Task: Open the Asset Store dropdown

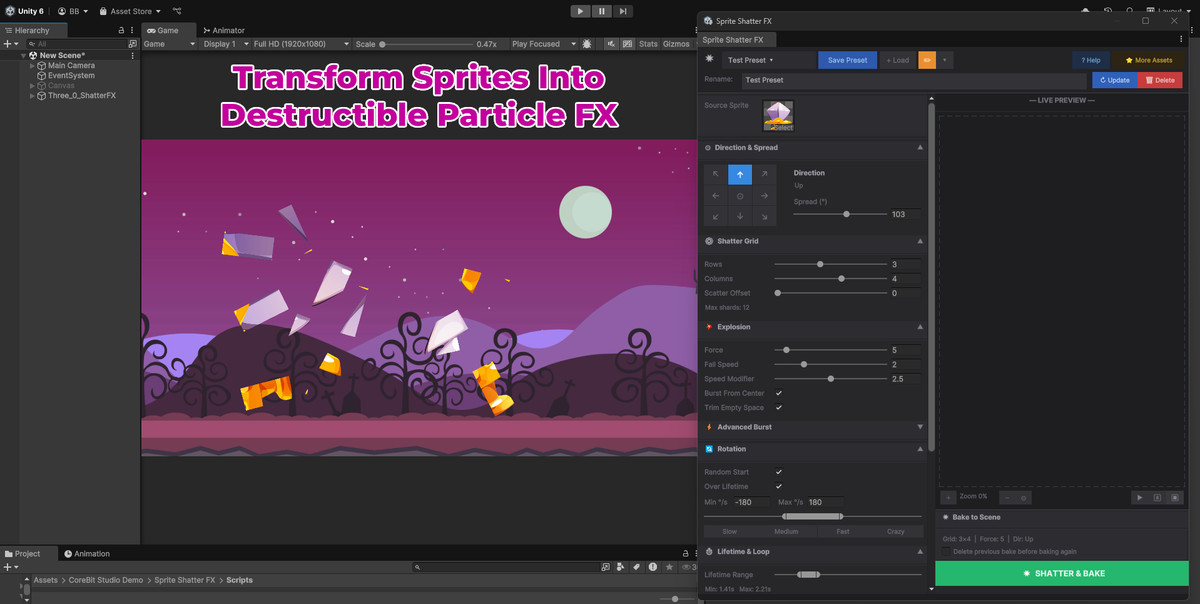Action: point(129,11)
